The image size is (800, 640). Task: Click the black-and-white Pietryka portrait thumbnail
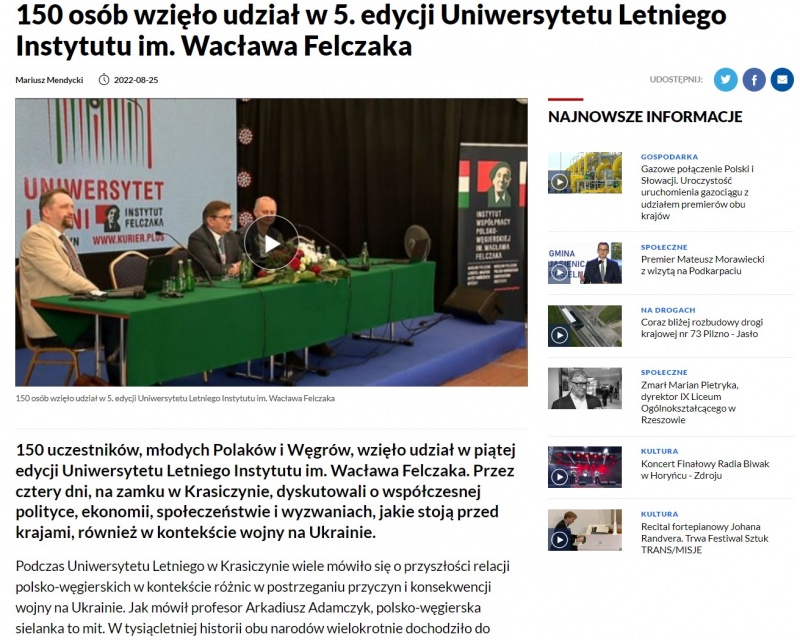tap(585, 388)
